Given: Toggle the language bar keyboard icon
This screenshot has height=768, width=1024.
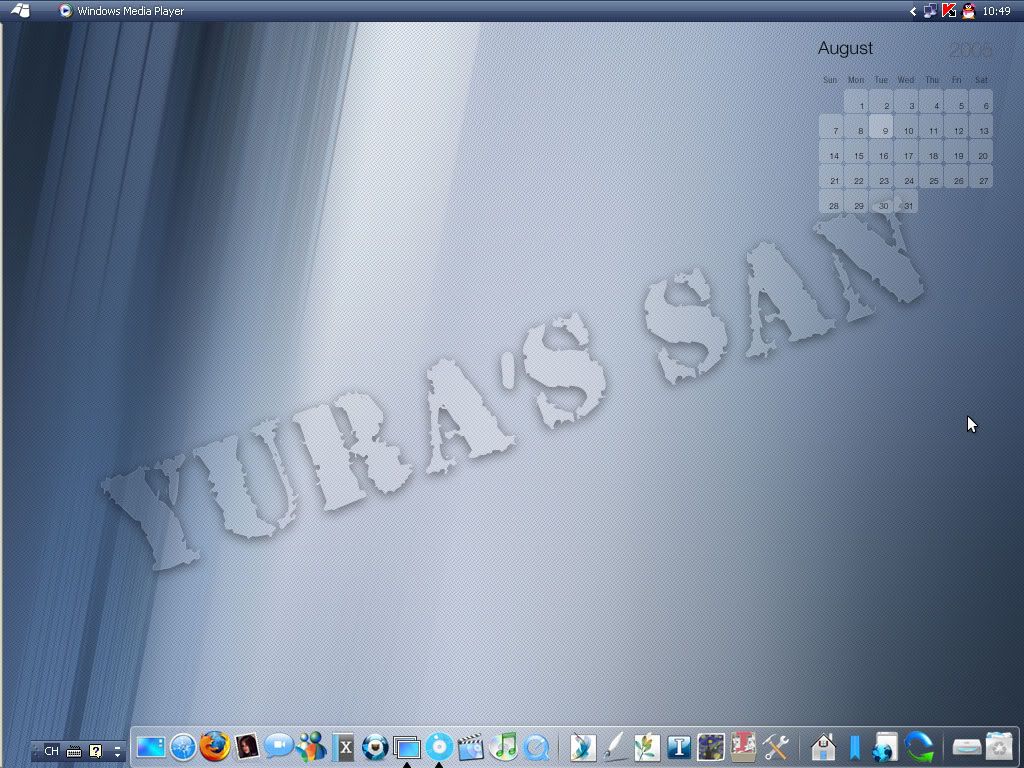Looking at the screenshot, I should coord(74,751).
